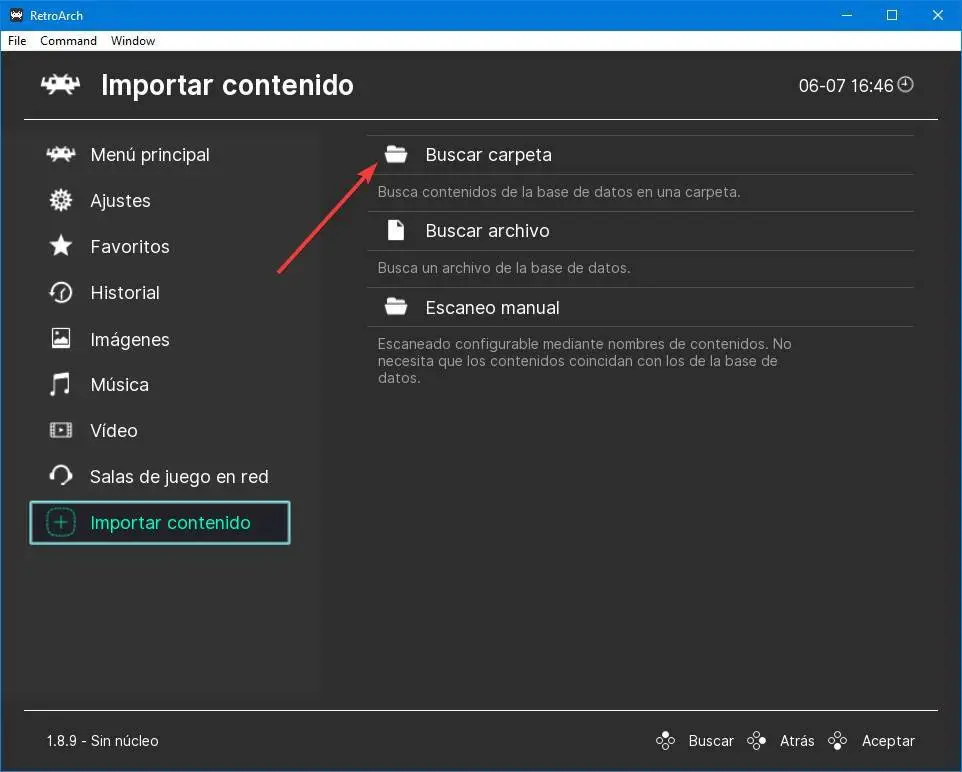Click the RetroArch title bar app icon
Image resolution: width=962 pixels, height=772 pixels.
17,15
